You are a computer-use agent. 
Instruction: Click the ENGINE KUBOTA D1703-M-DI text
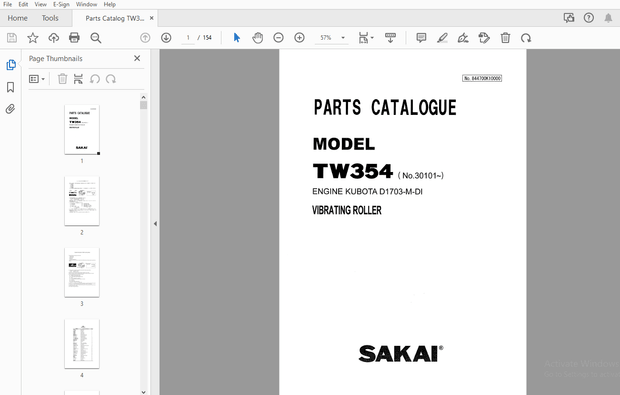click(367, 192)
